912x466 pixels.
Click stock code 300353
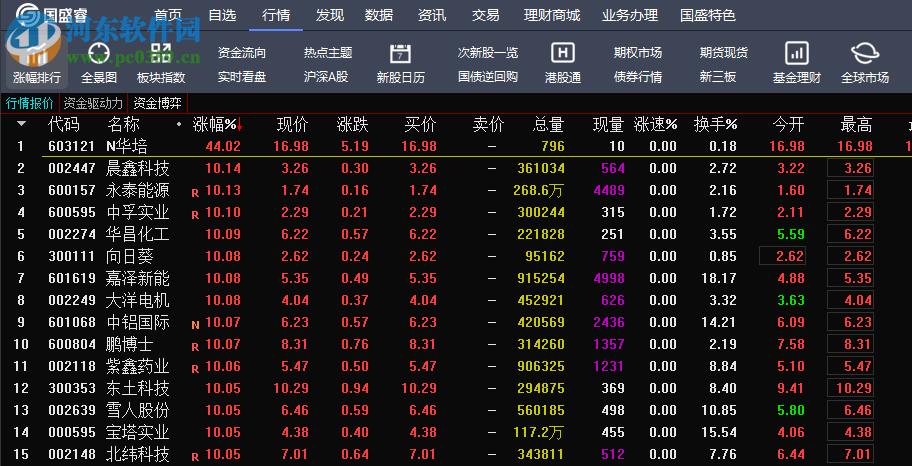tap(72, 388)
